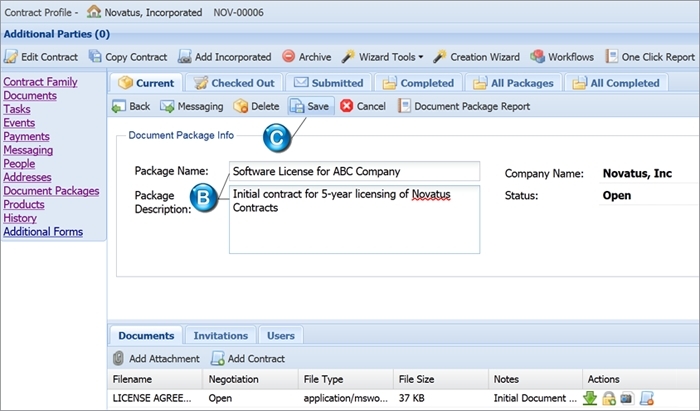Open the Addresses link
700x411 pixels.
(x=27, y=177)
